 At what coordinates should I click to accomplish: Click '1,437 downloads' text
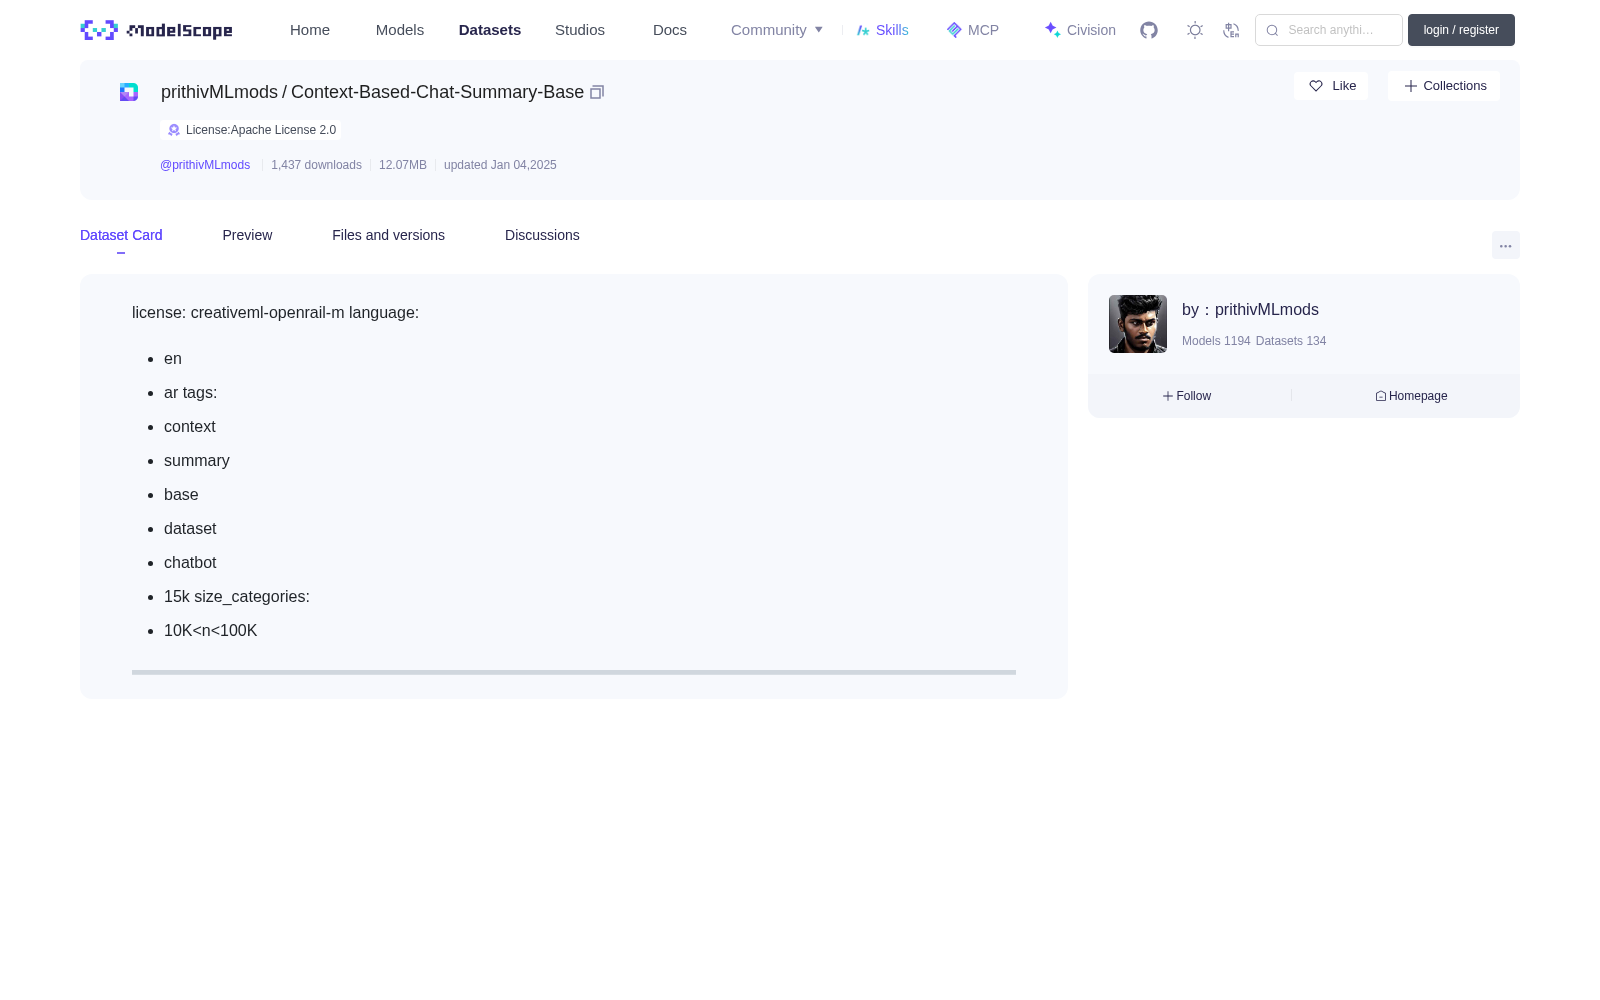click(316, 165)
